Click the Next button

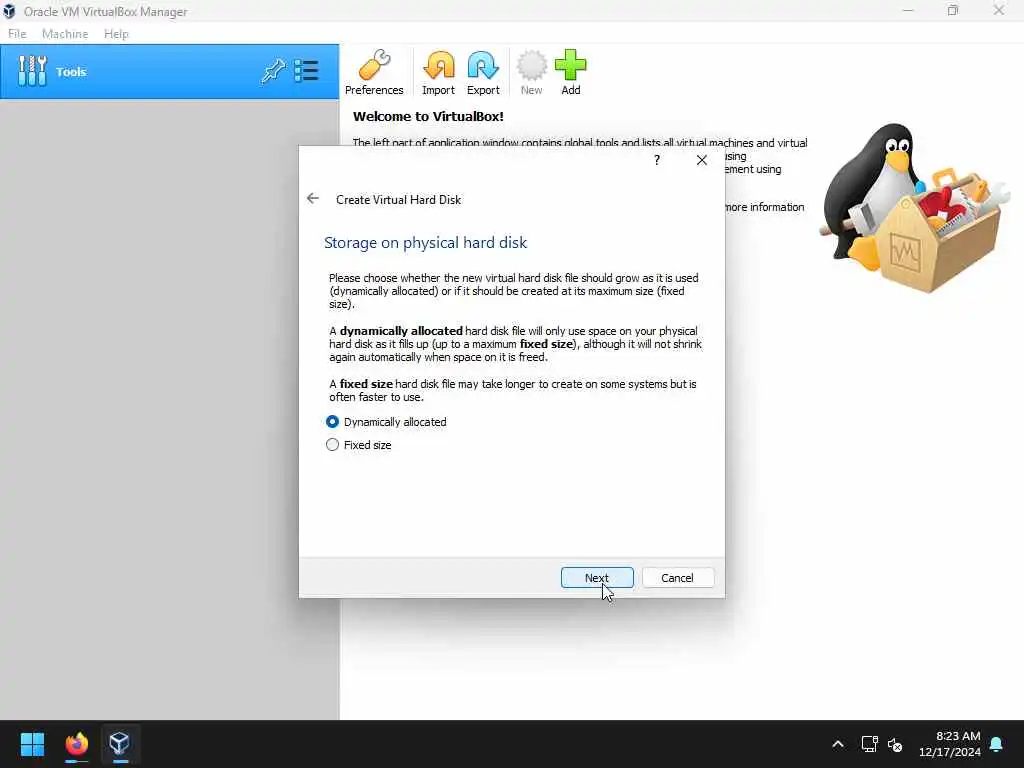tap(597, 578)
